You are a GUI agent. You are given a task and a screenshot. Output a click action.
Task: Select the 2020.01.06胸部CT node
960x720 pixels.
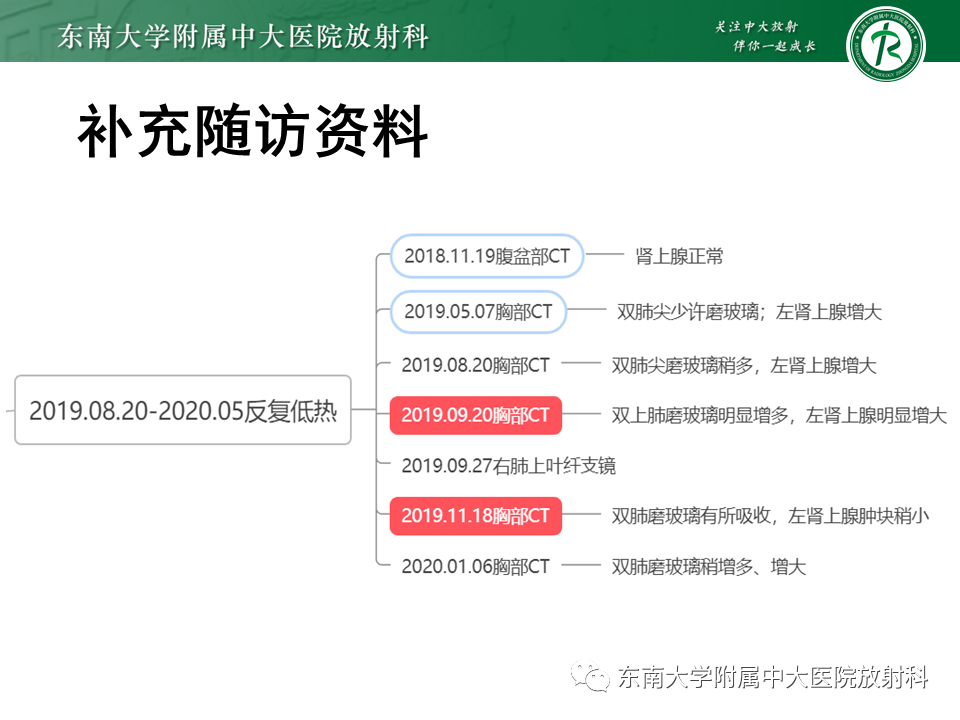(x=475, y=567)
